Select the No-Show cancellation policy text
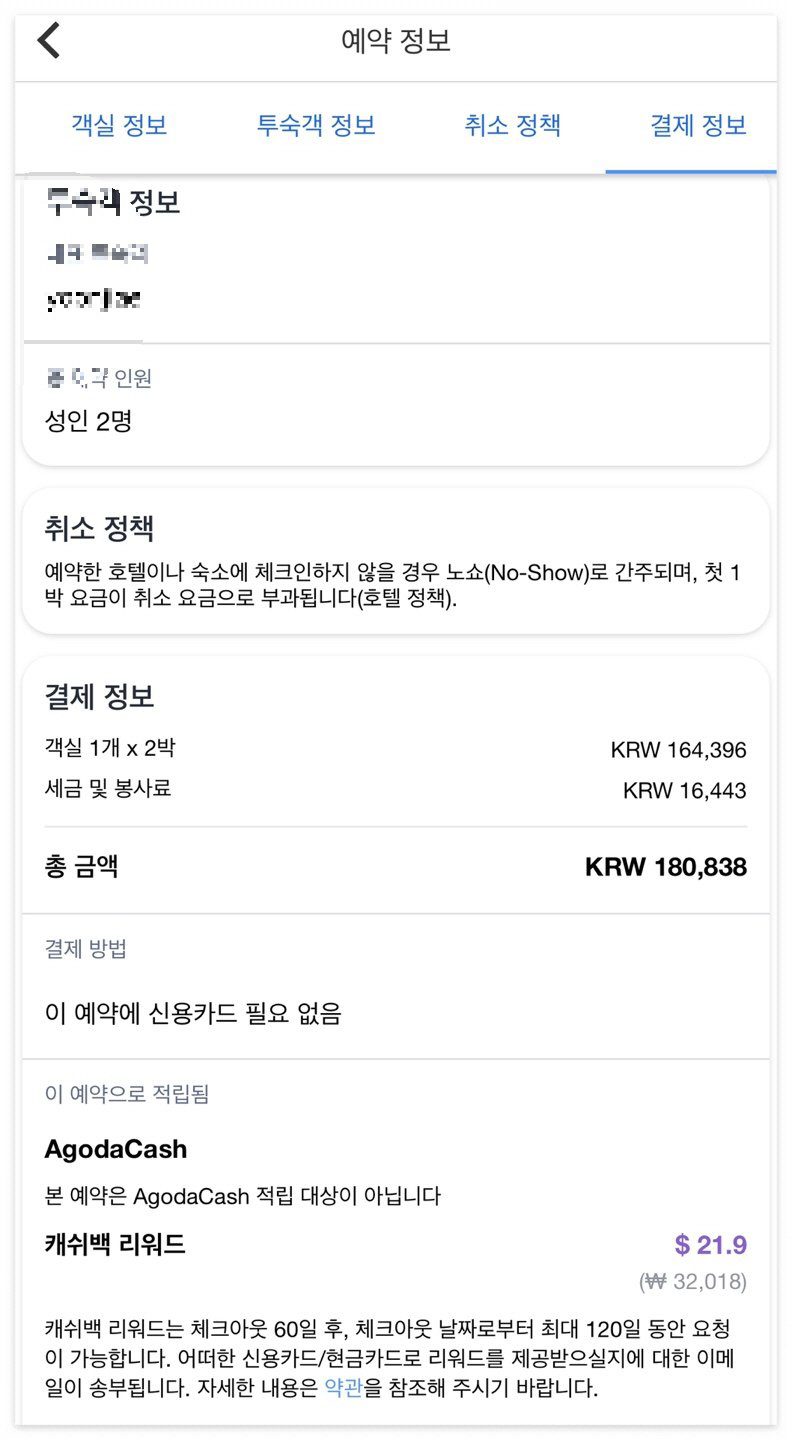 [x=395, y=588]
